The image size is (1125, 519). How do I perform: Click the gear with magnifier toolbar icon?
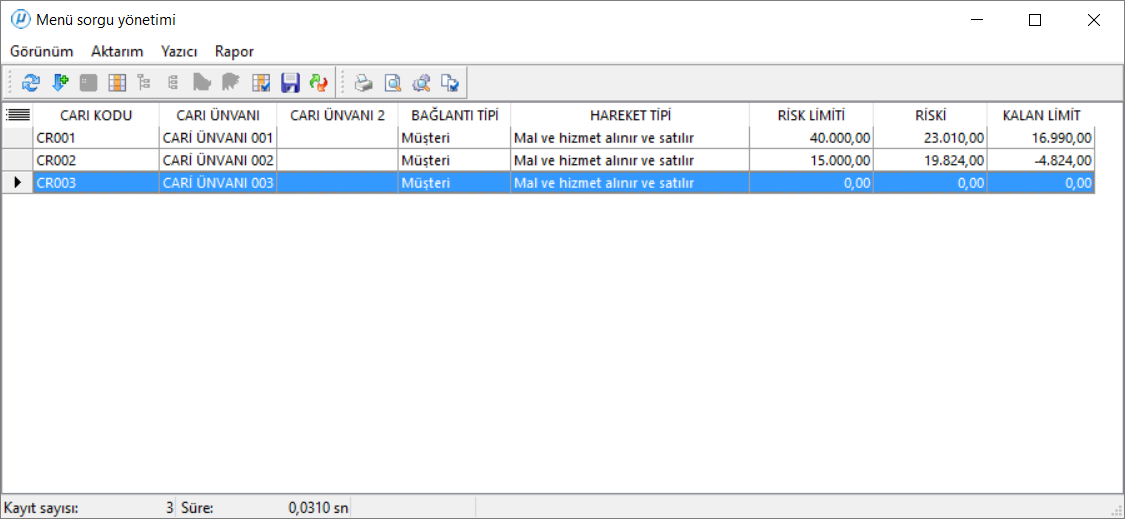click(x=422, y=83)
